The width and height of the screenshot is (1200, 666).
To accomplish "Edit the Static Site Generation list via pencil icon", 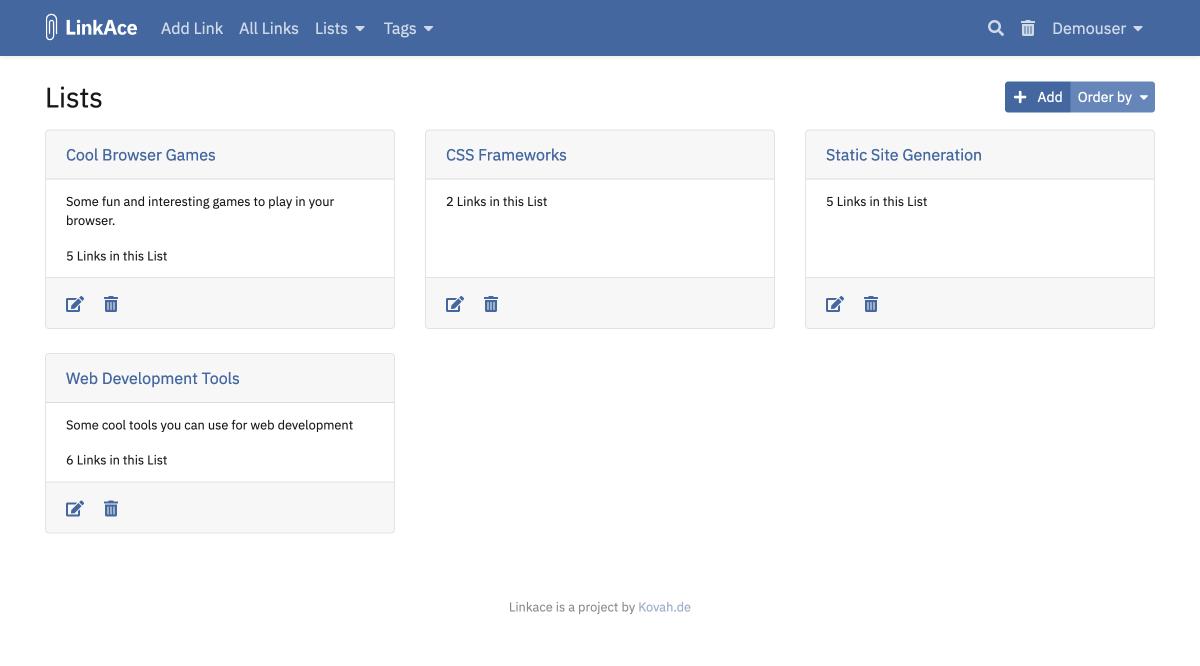I will (834, 304).
